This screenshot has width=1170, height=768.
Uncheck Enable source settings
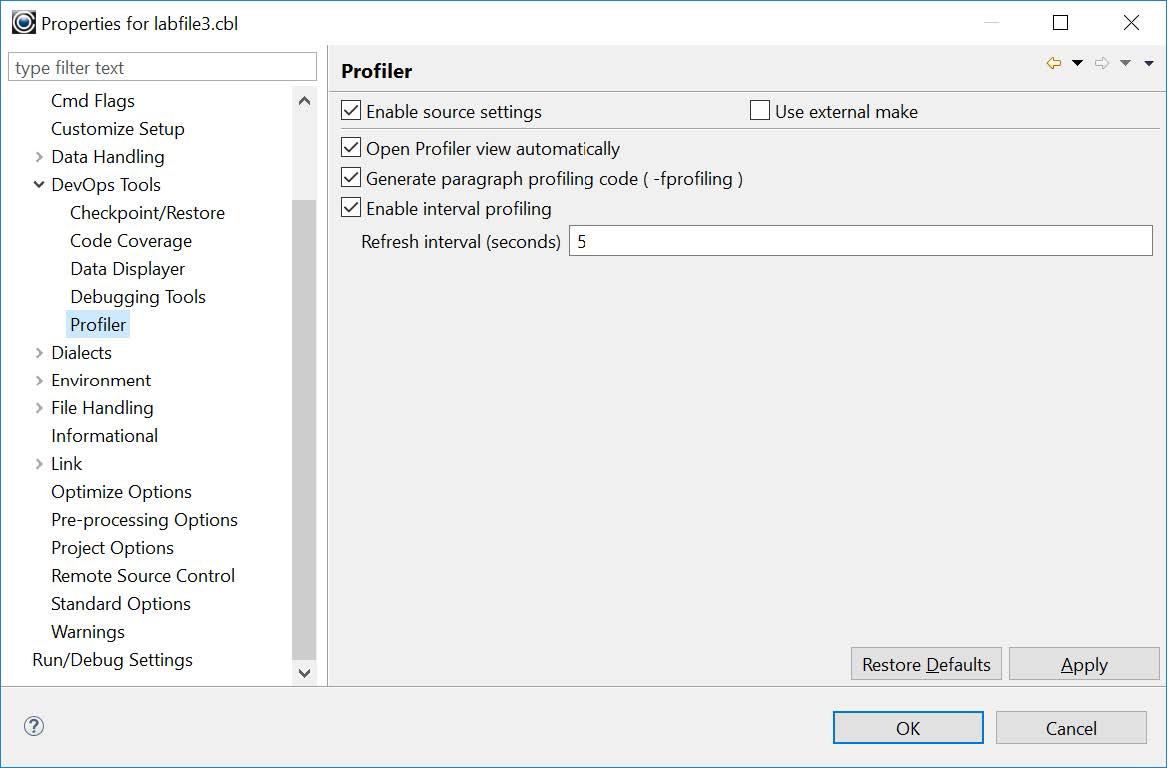(x=351, y=111)
